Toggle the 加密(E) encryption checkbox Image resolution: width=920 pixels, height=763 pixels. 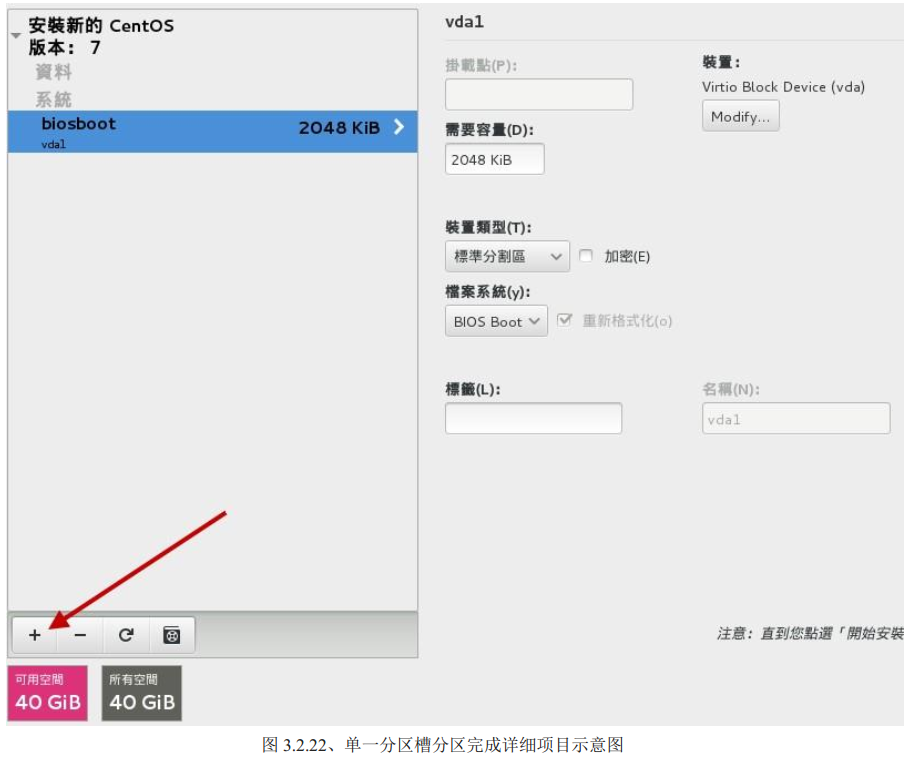(586, 255)
